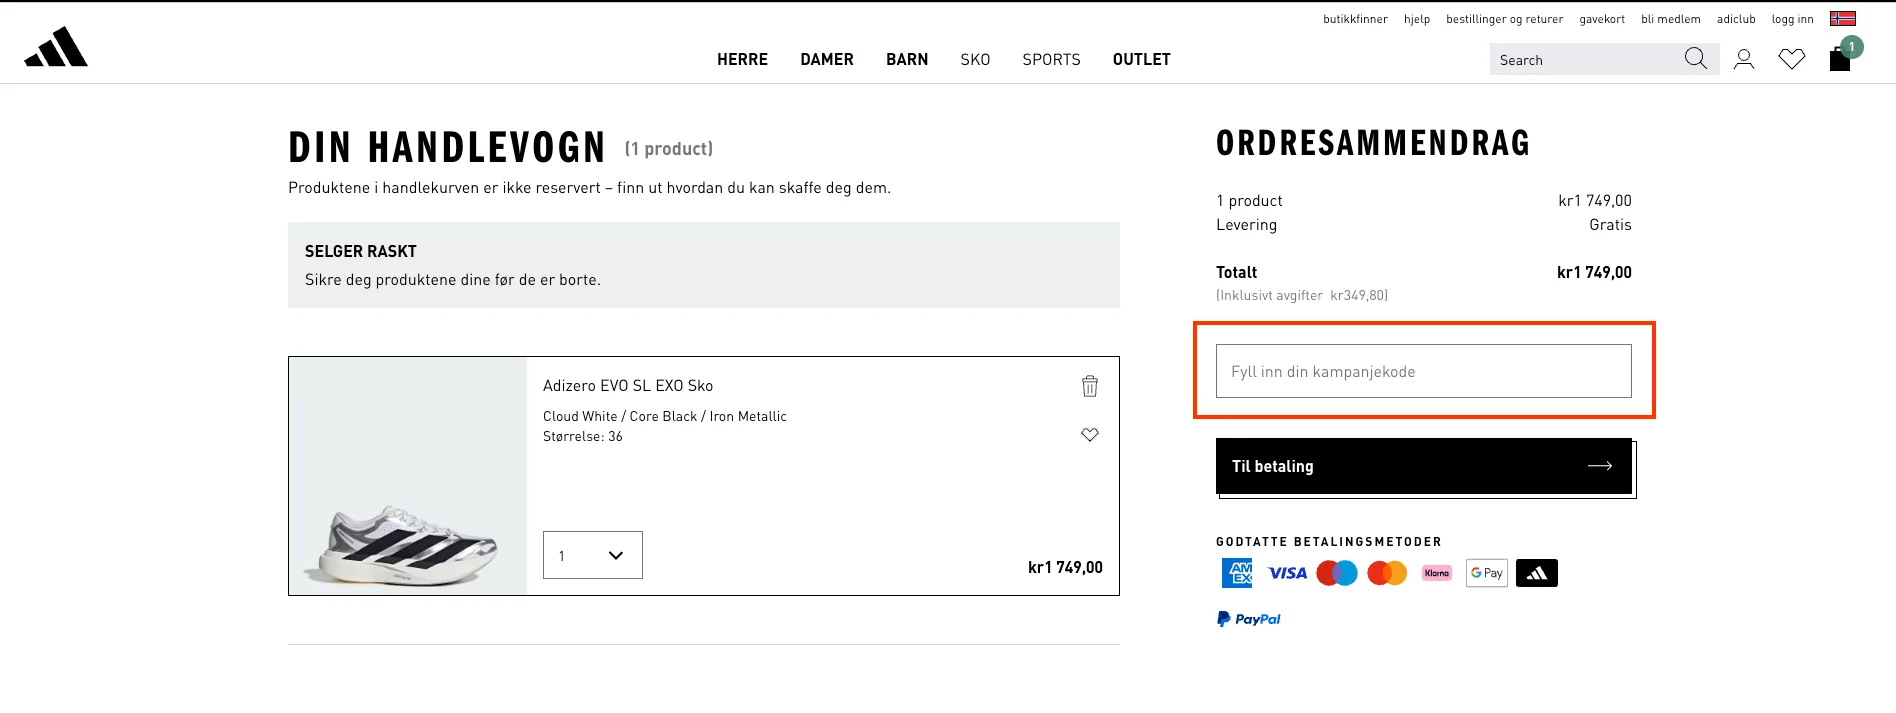Select the PayPal payment icon
The image size is (1896, 713).
tap(1248, 618)
